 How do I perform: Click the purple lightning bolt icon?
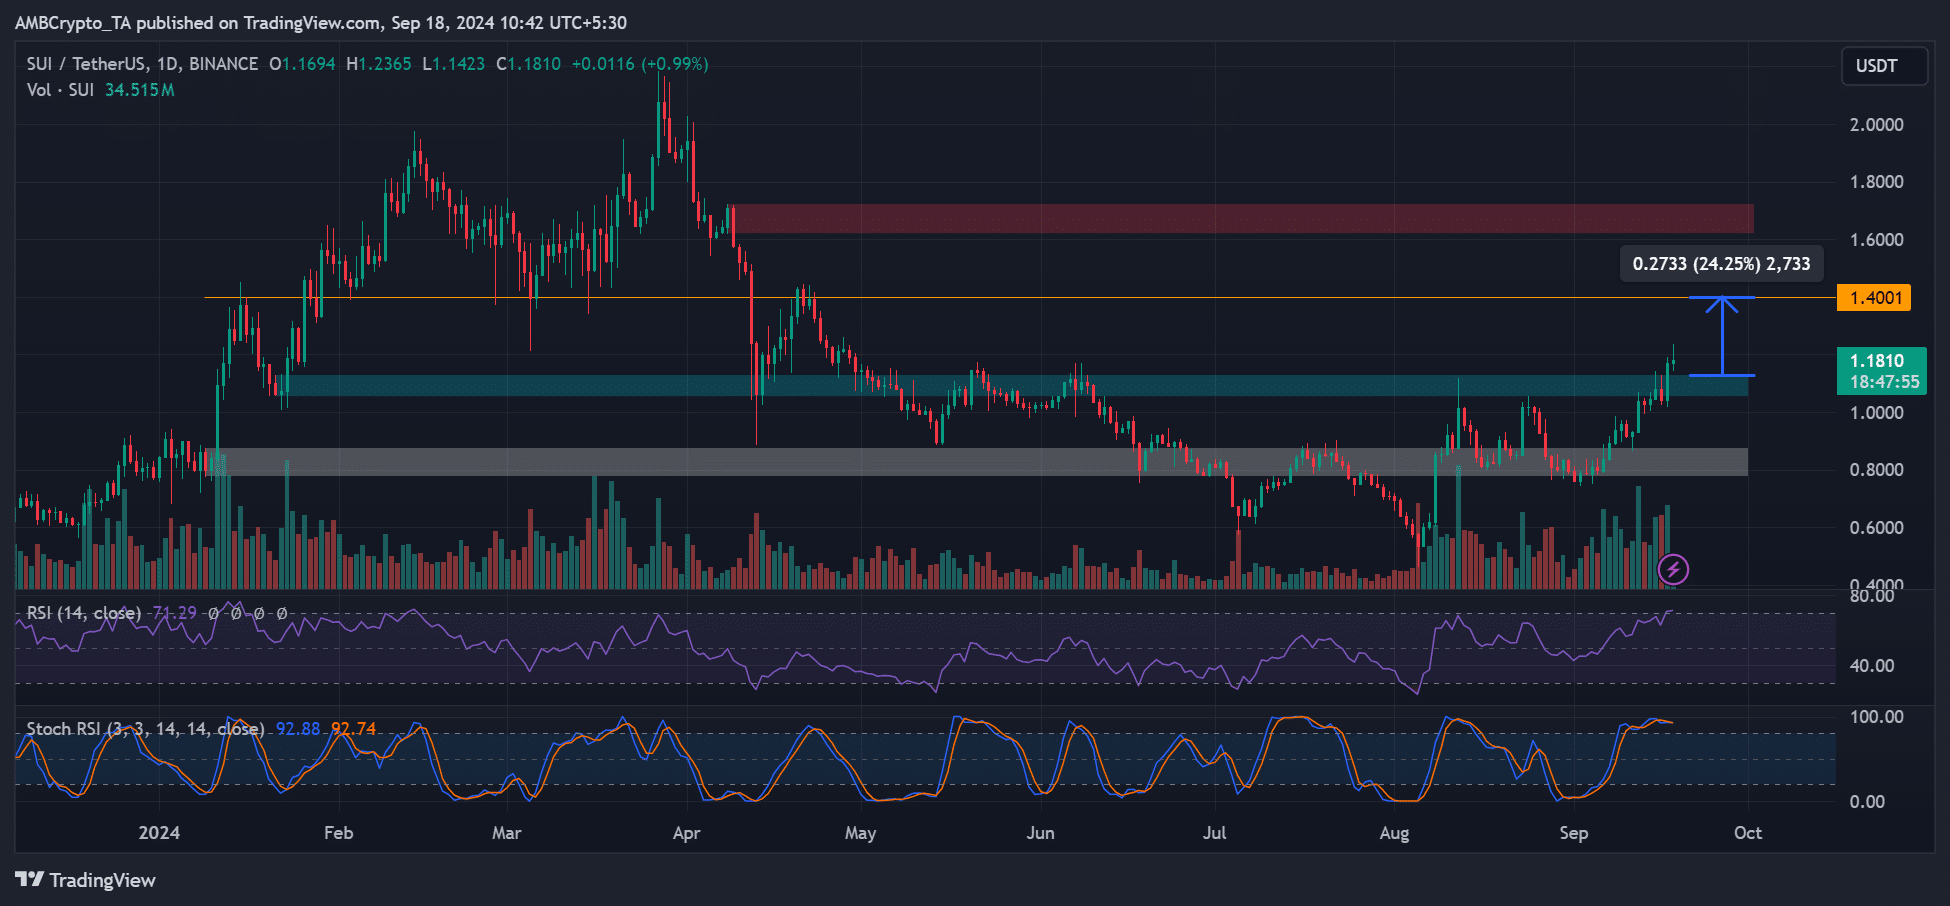coord(1673,570)
